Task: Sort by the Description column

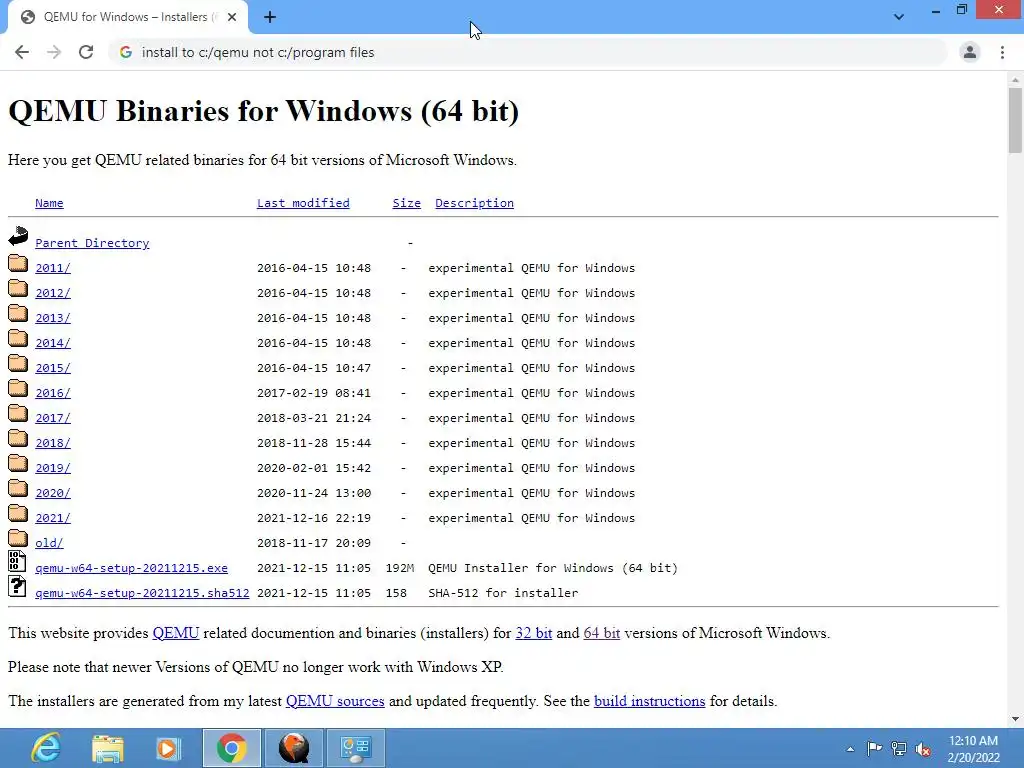Action: click(x=474, y=203)
